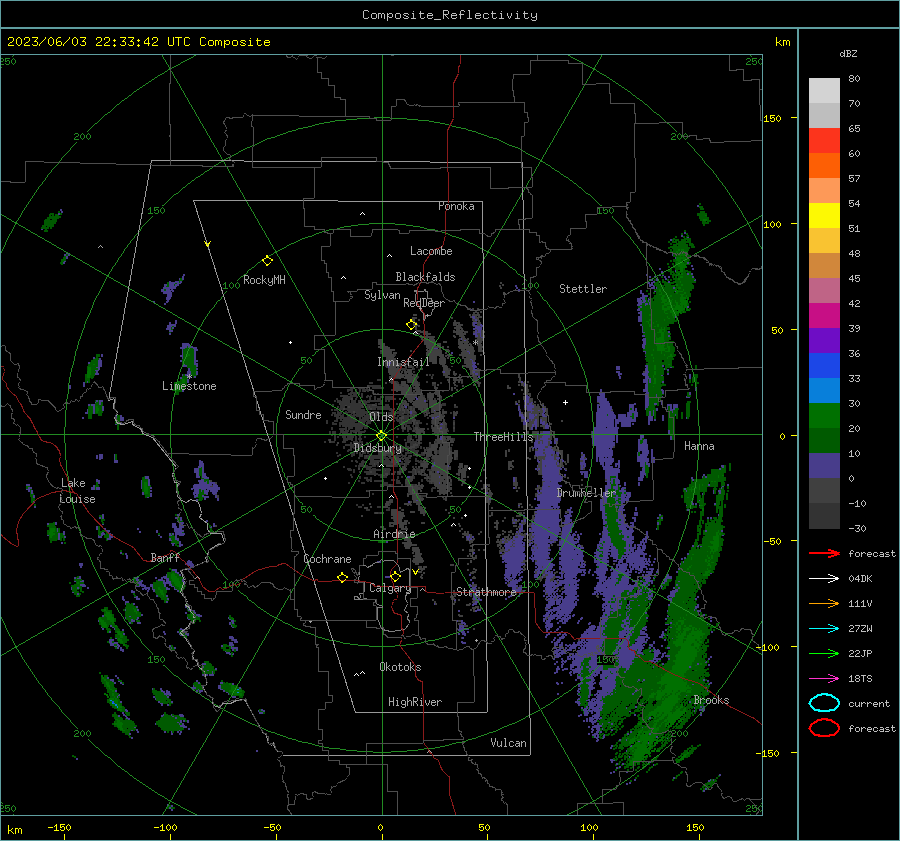Click the cyan 27ZW arrow icon
The width and height of the screenshot is (900, 841).
point(824,629)
